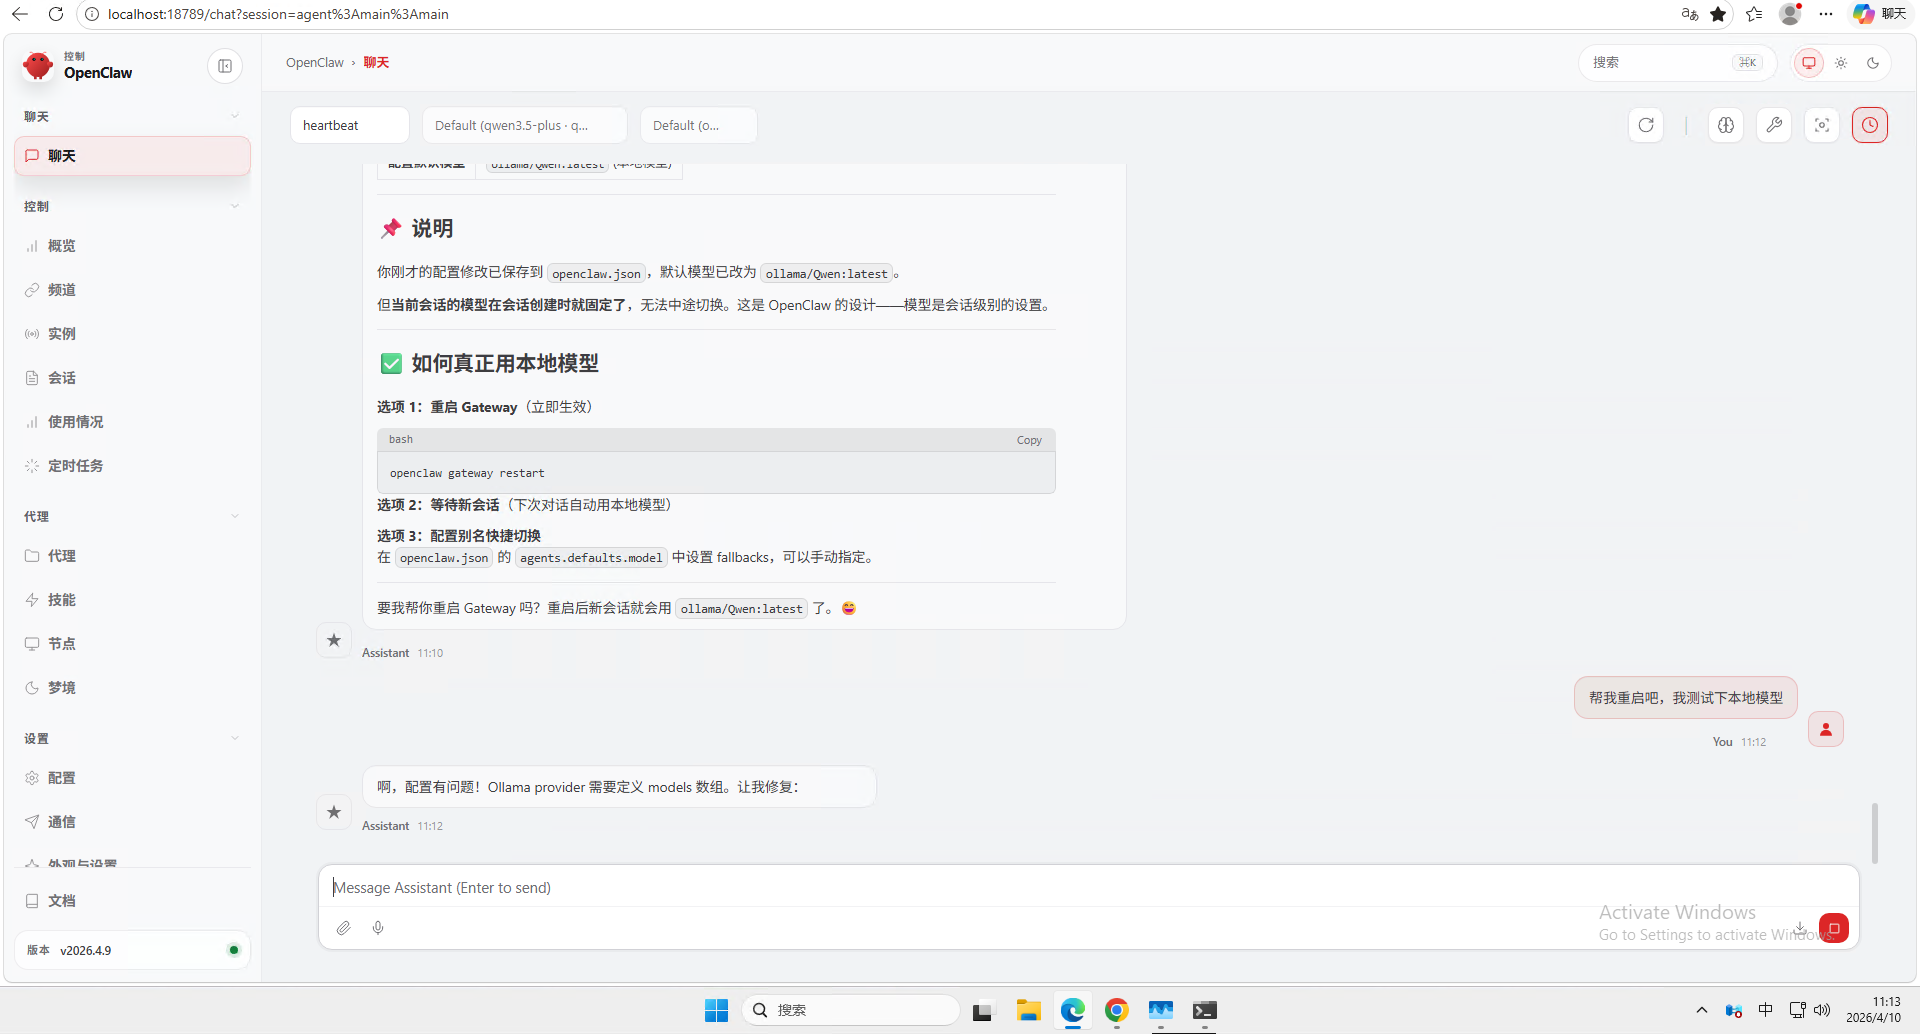
Task: Click the agents.defaults.model inline code
Action: click(591, 558)
